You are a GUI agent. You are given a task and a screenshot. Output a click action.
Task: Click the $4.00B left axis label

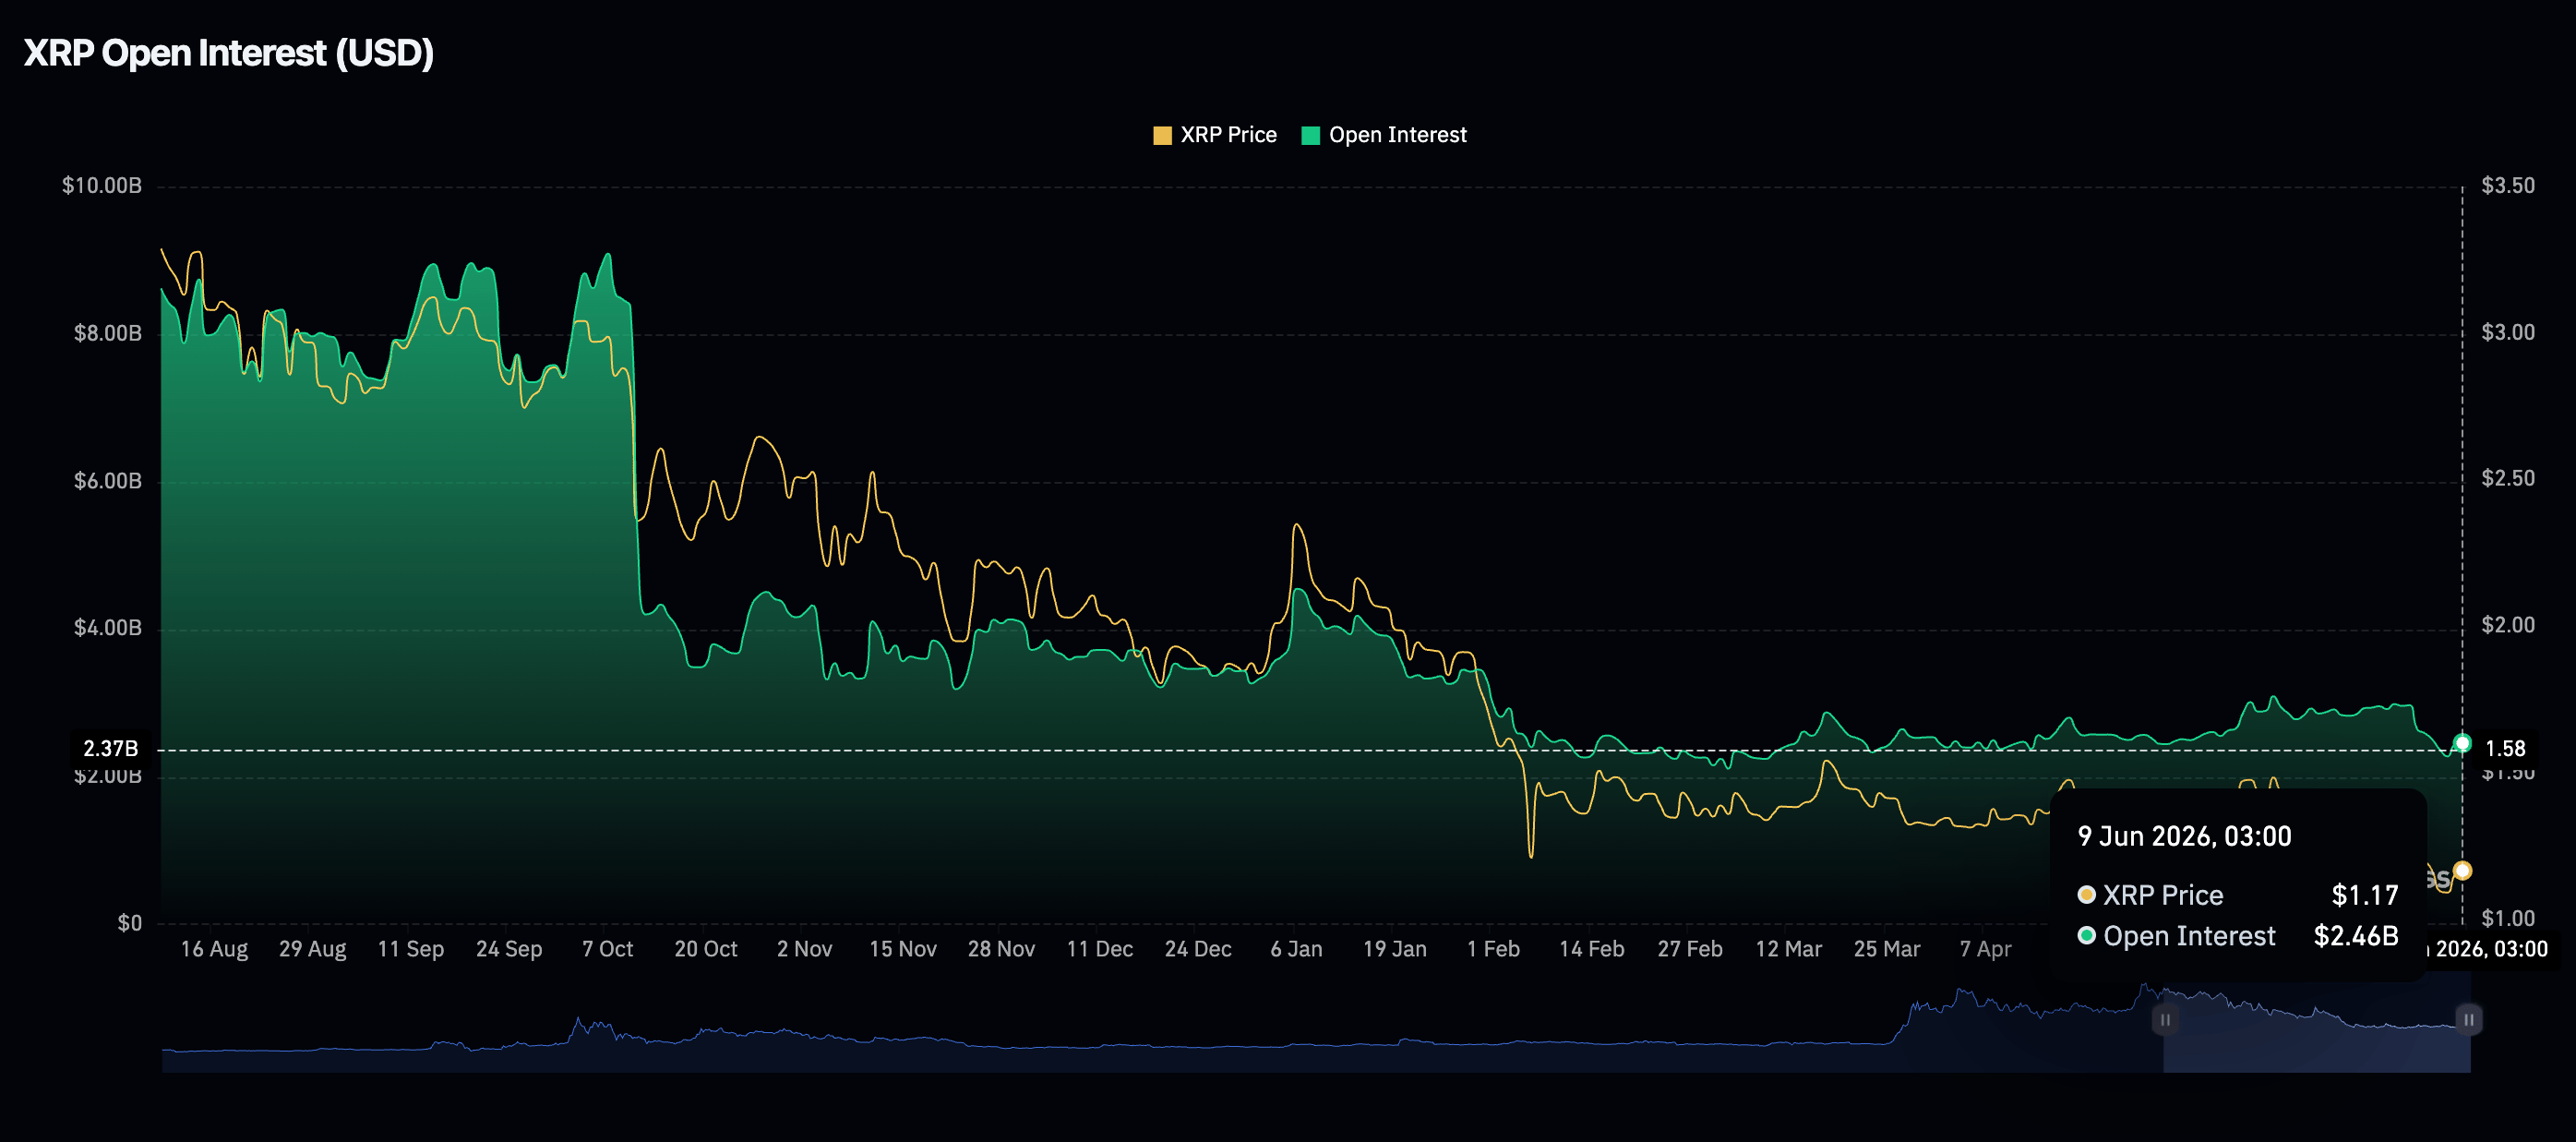[x=108, y=628]
